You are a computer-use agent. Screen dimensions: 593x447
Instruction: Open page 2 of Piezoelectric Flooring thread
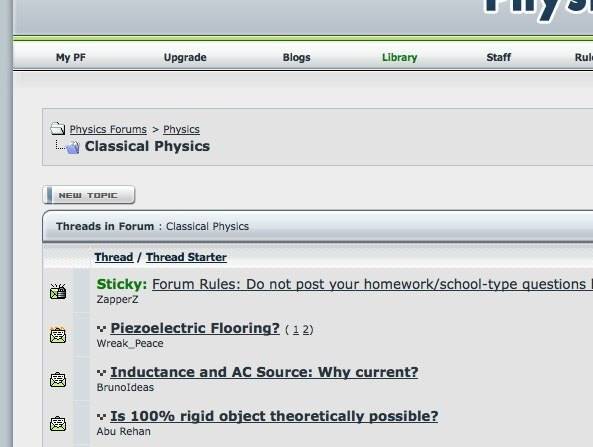(306, 330)
